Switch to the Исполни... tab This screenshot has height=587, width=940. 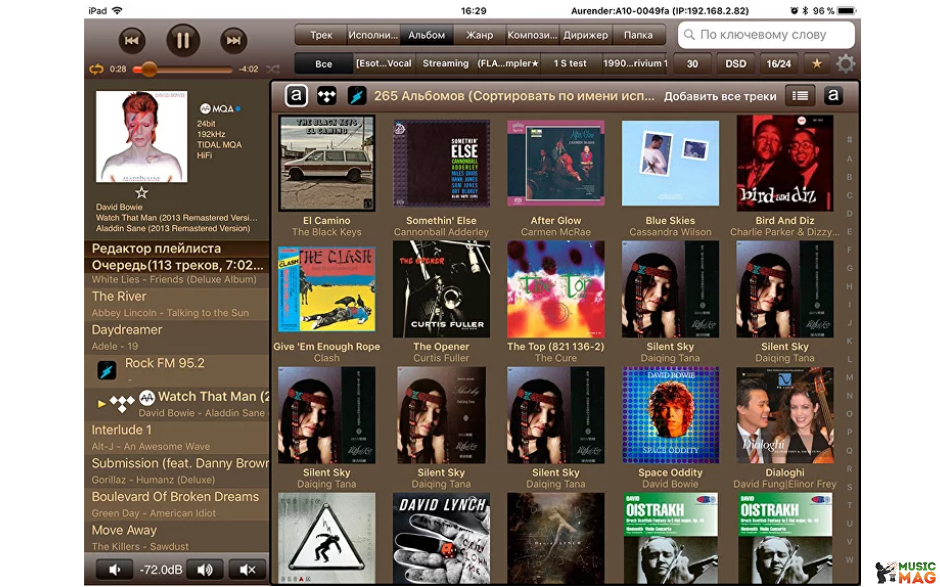point(373,35)
